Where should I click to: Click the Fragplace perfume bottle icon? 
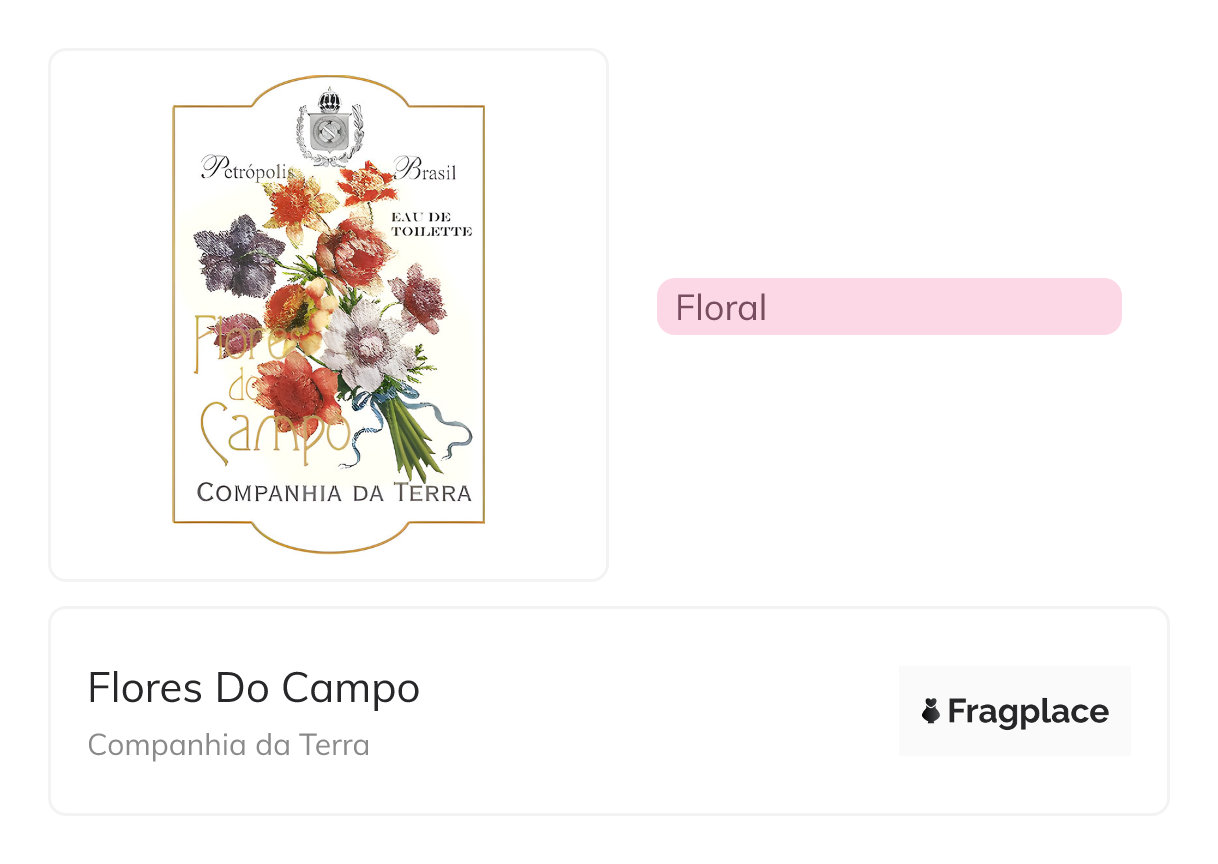(931, 712)
